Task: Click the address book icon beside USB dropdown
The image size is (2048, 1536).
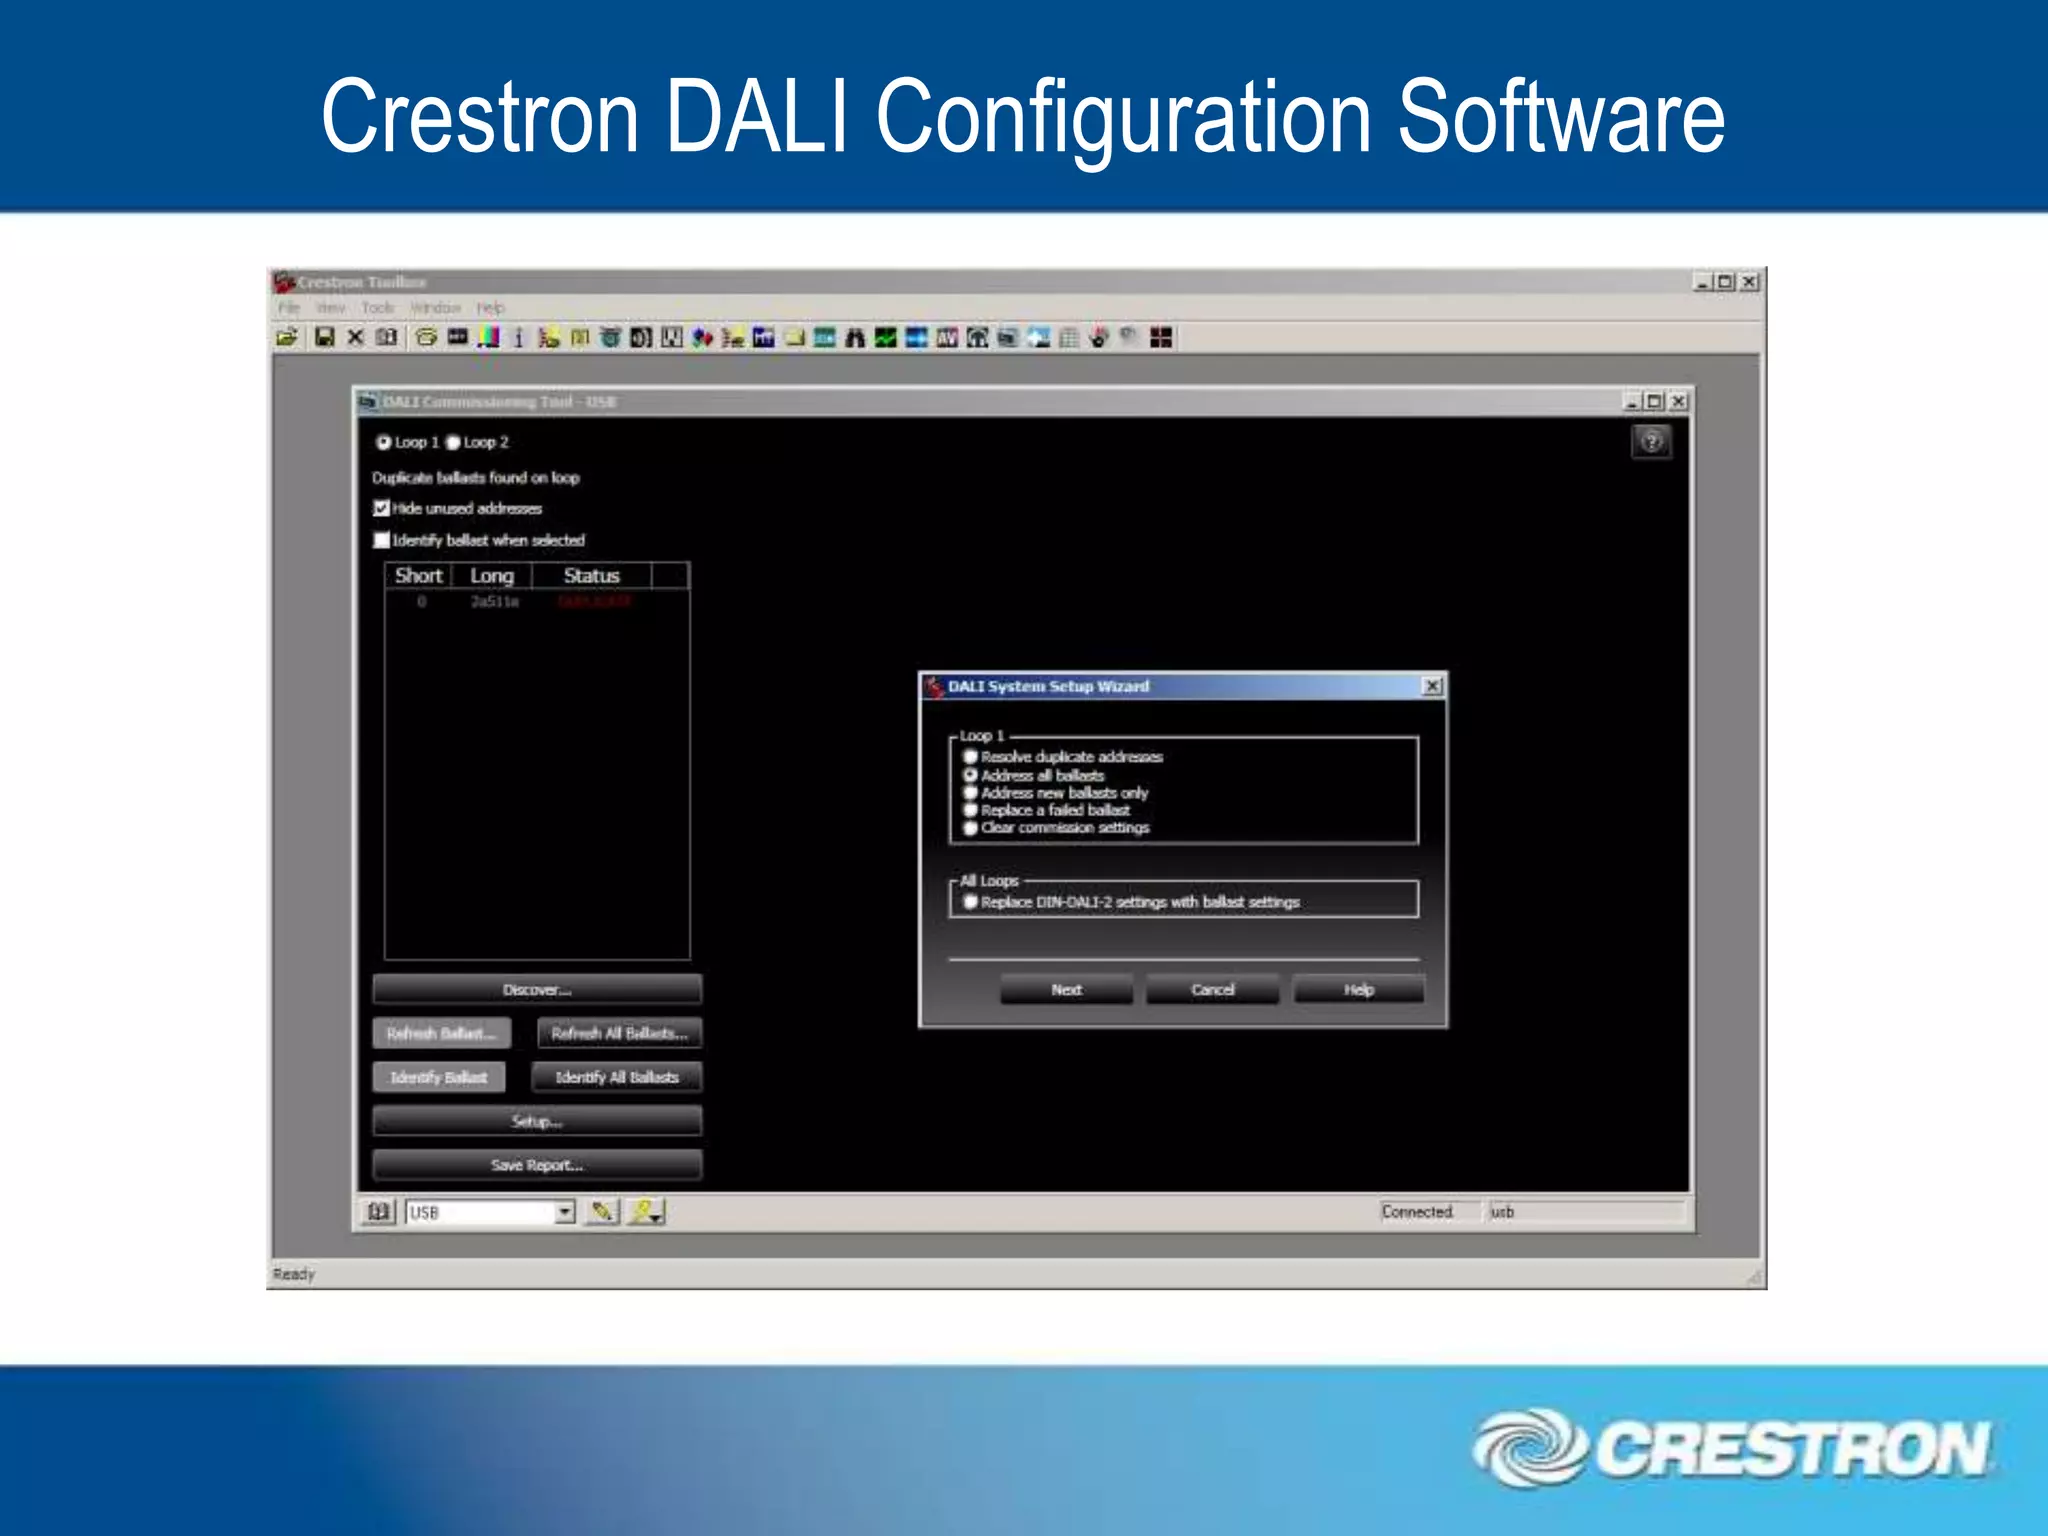Action: [x=379, y=1212]
